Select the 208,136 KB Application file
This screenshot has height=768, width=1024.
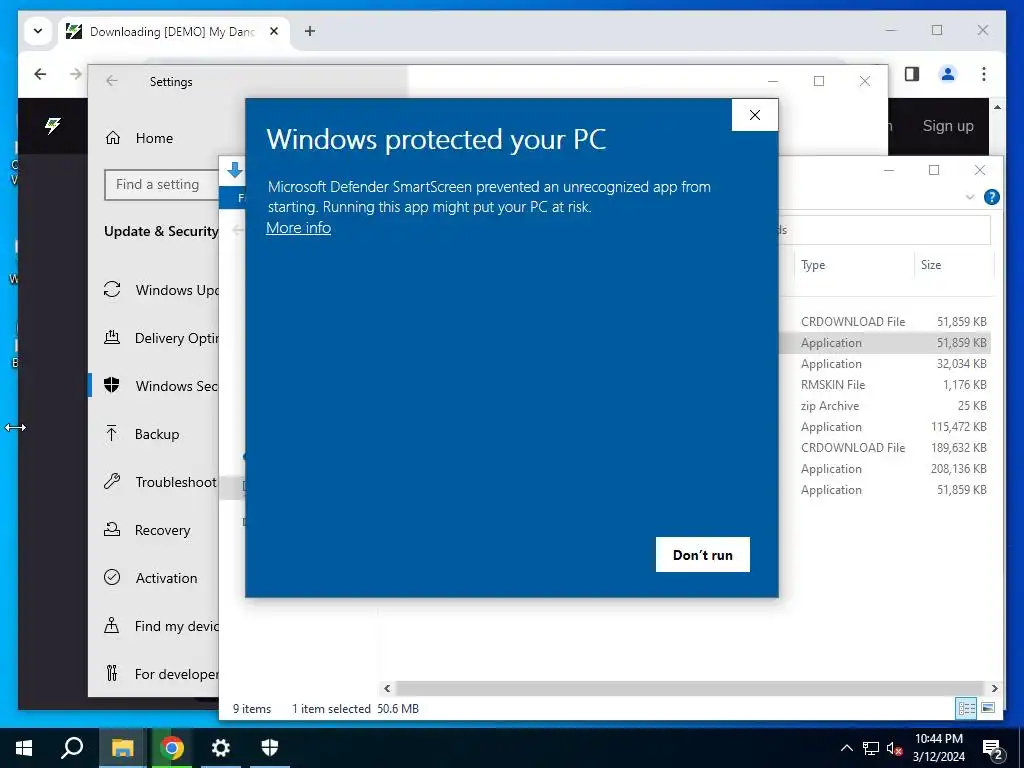tap(885, 468)
